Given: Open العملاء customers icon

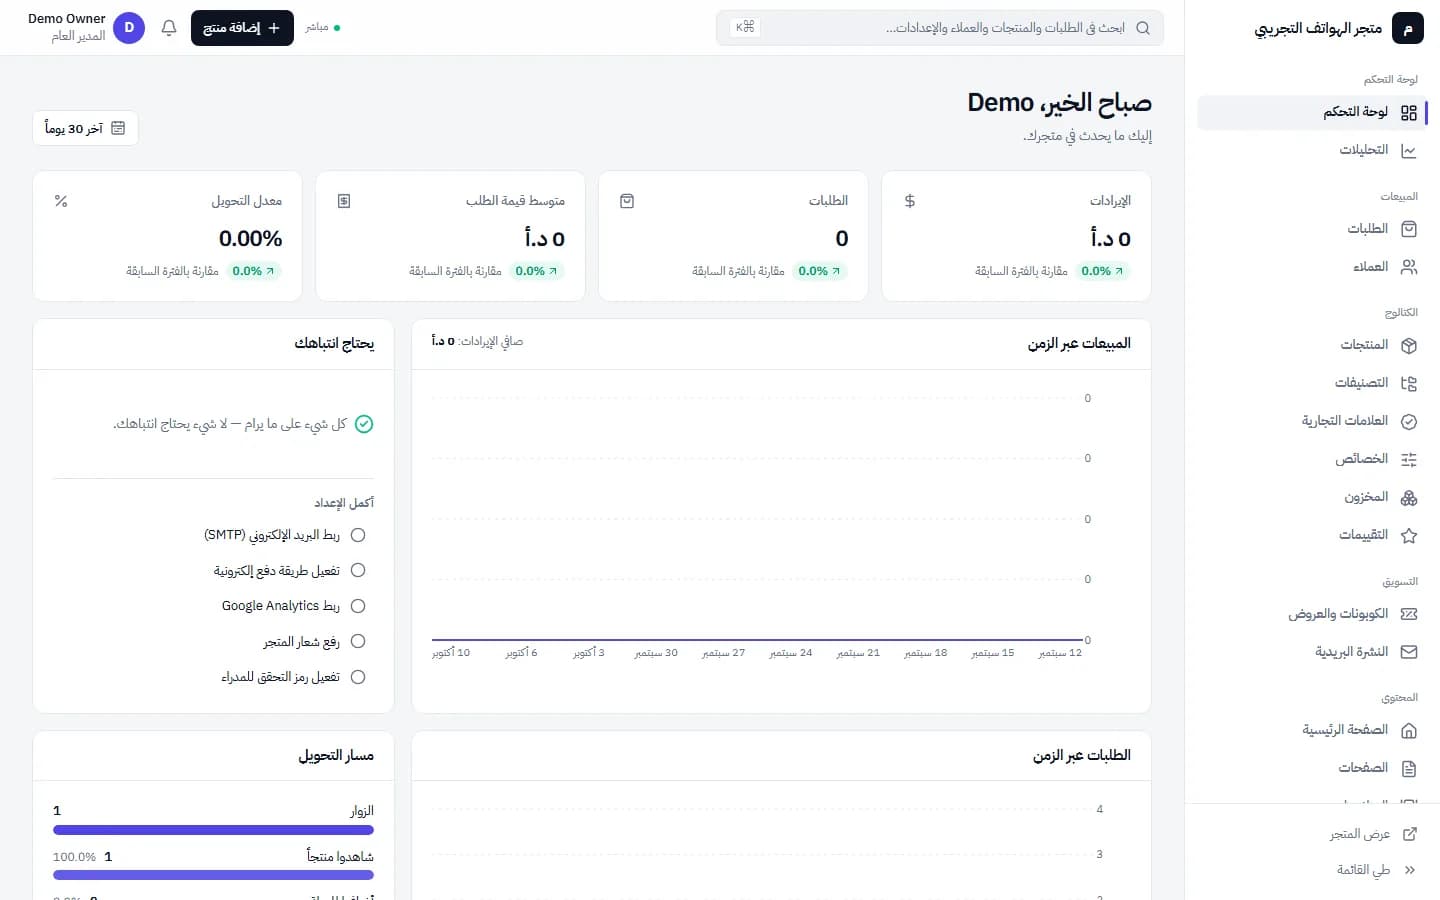Looking at the screenshot, I should pyautogui.click(x=1409, y=267).
